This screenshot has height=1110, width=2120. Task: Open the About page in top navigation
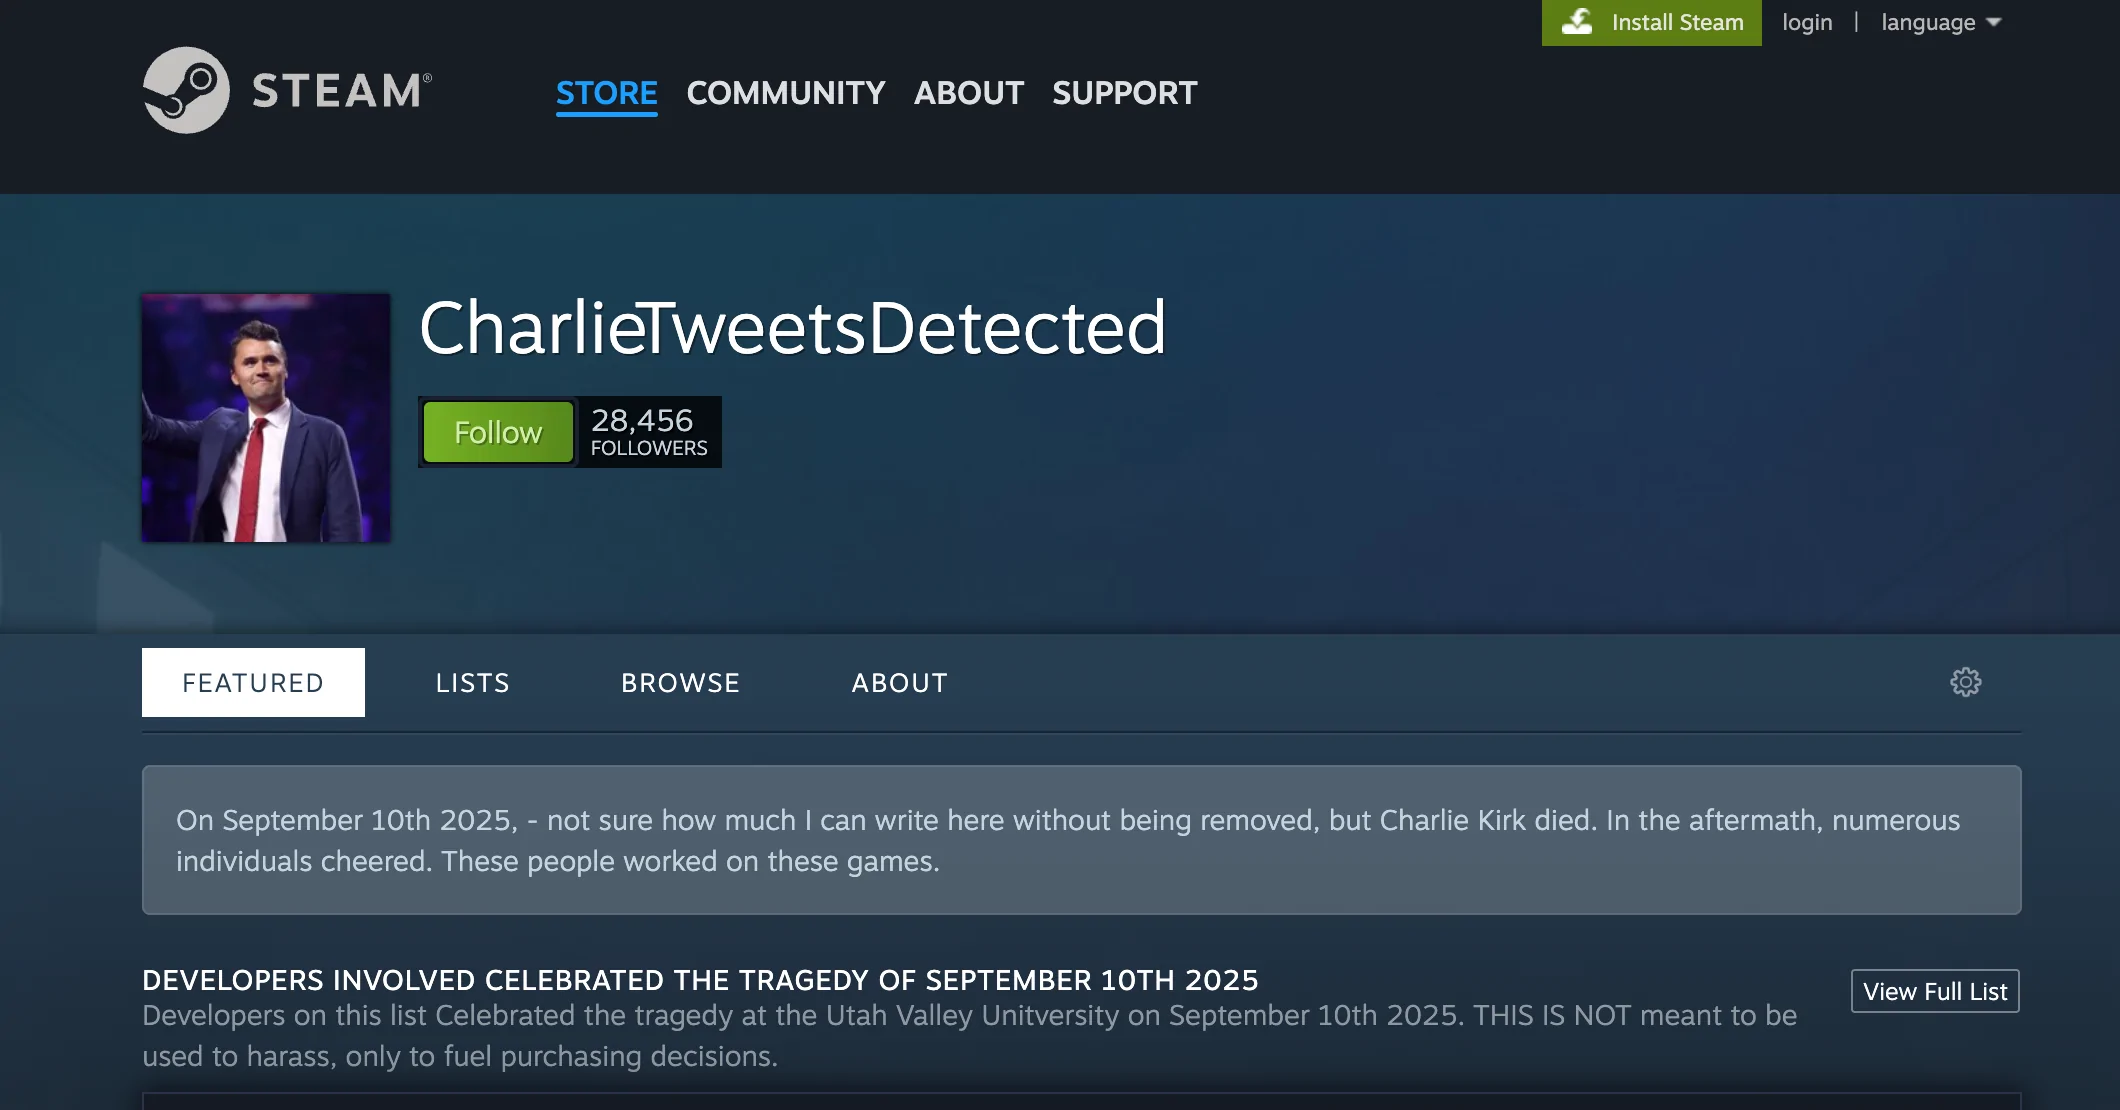969,93
